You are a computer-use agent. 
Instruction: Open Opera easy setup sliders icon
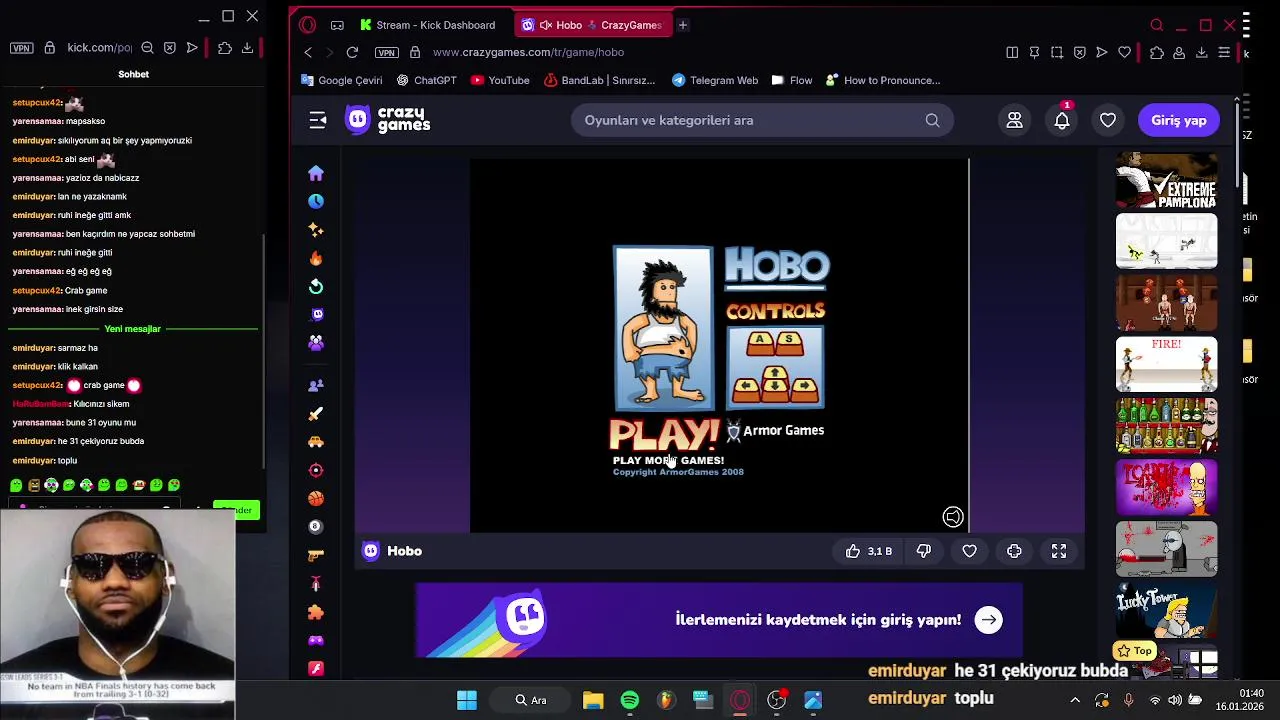coord(1224,52)
